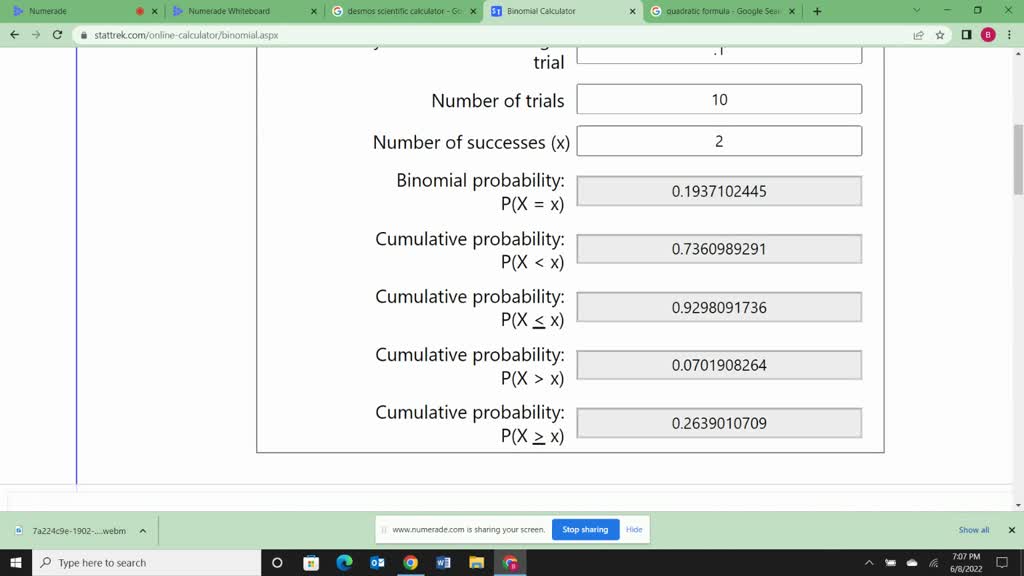This screenshot has height=576, width=1024.
Task: Open the tab search chevron
Action: pos(917,10)
